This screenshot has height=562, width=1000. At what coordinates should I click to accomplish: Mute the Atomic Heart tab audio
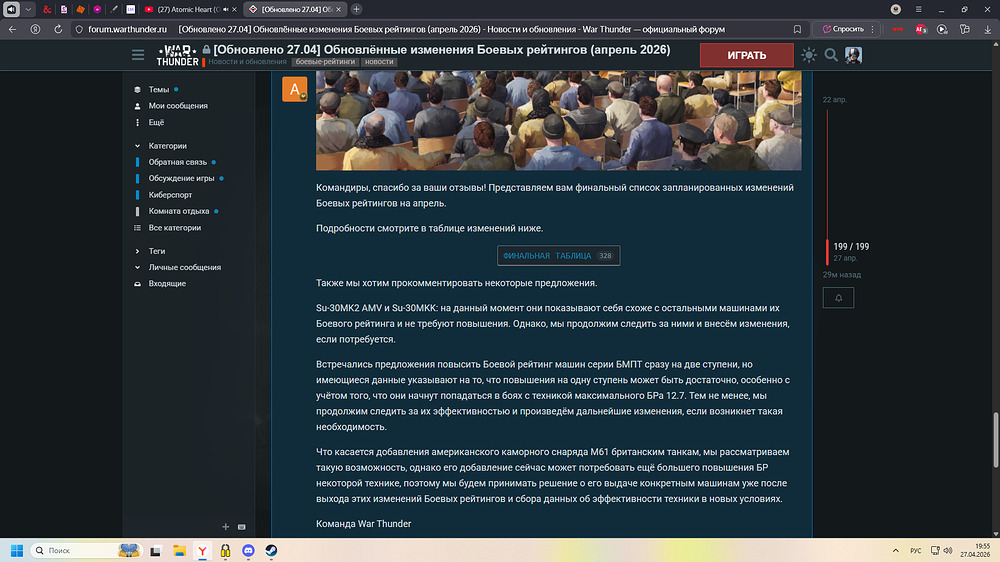coord(225,10)
